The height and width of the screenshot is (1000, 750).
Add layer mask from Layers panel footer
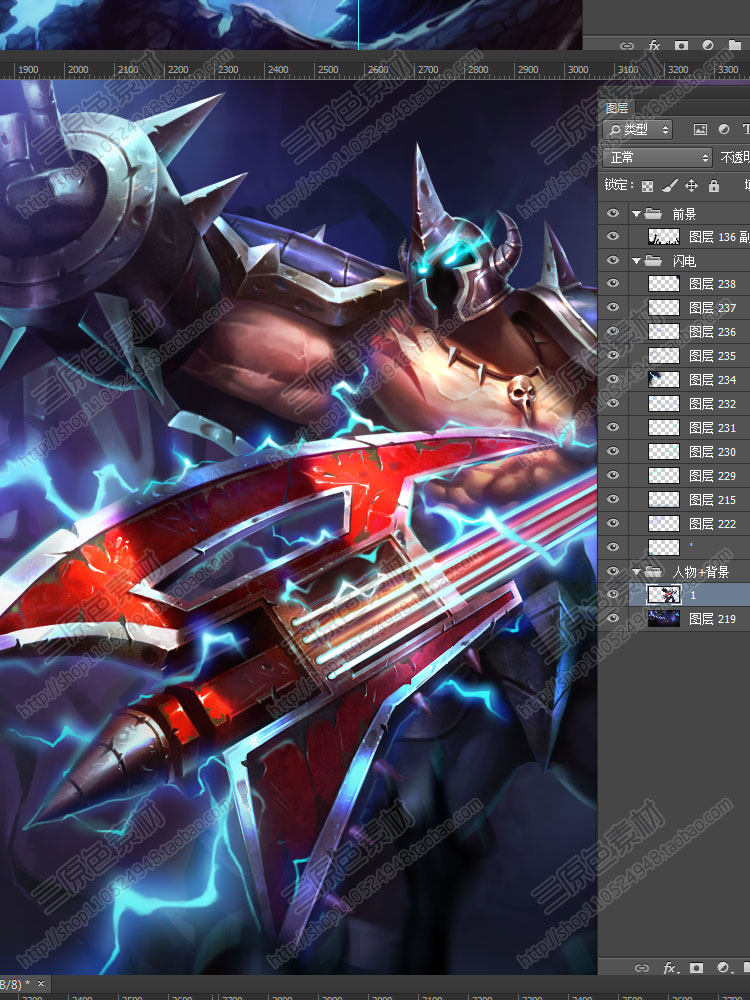pos(696,967)
